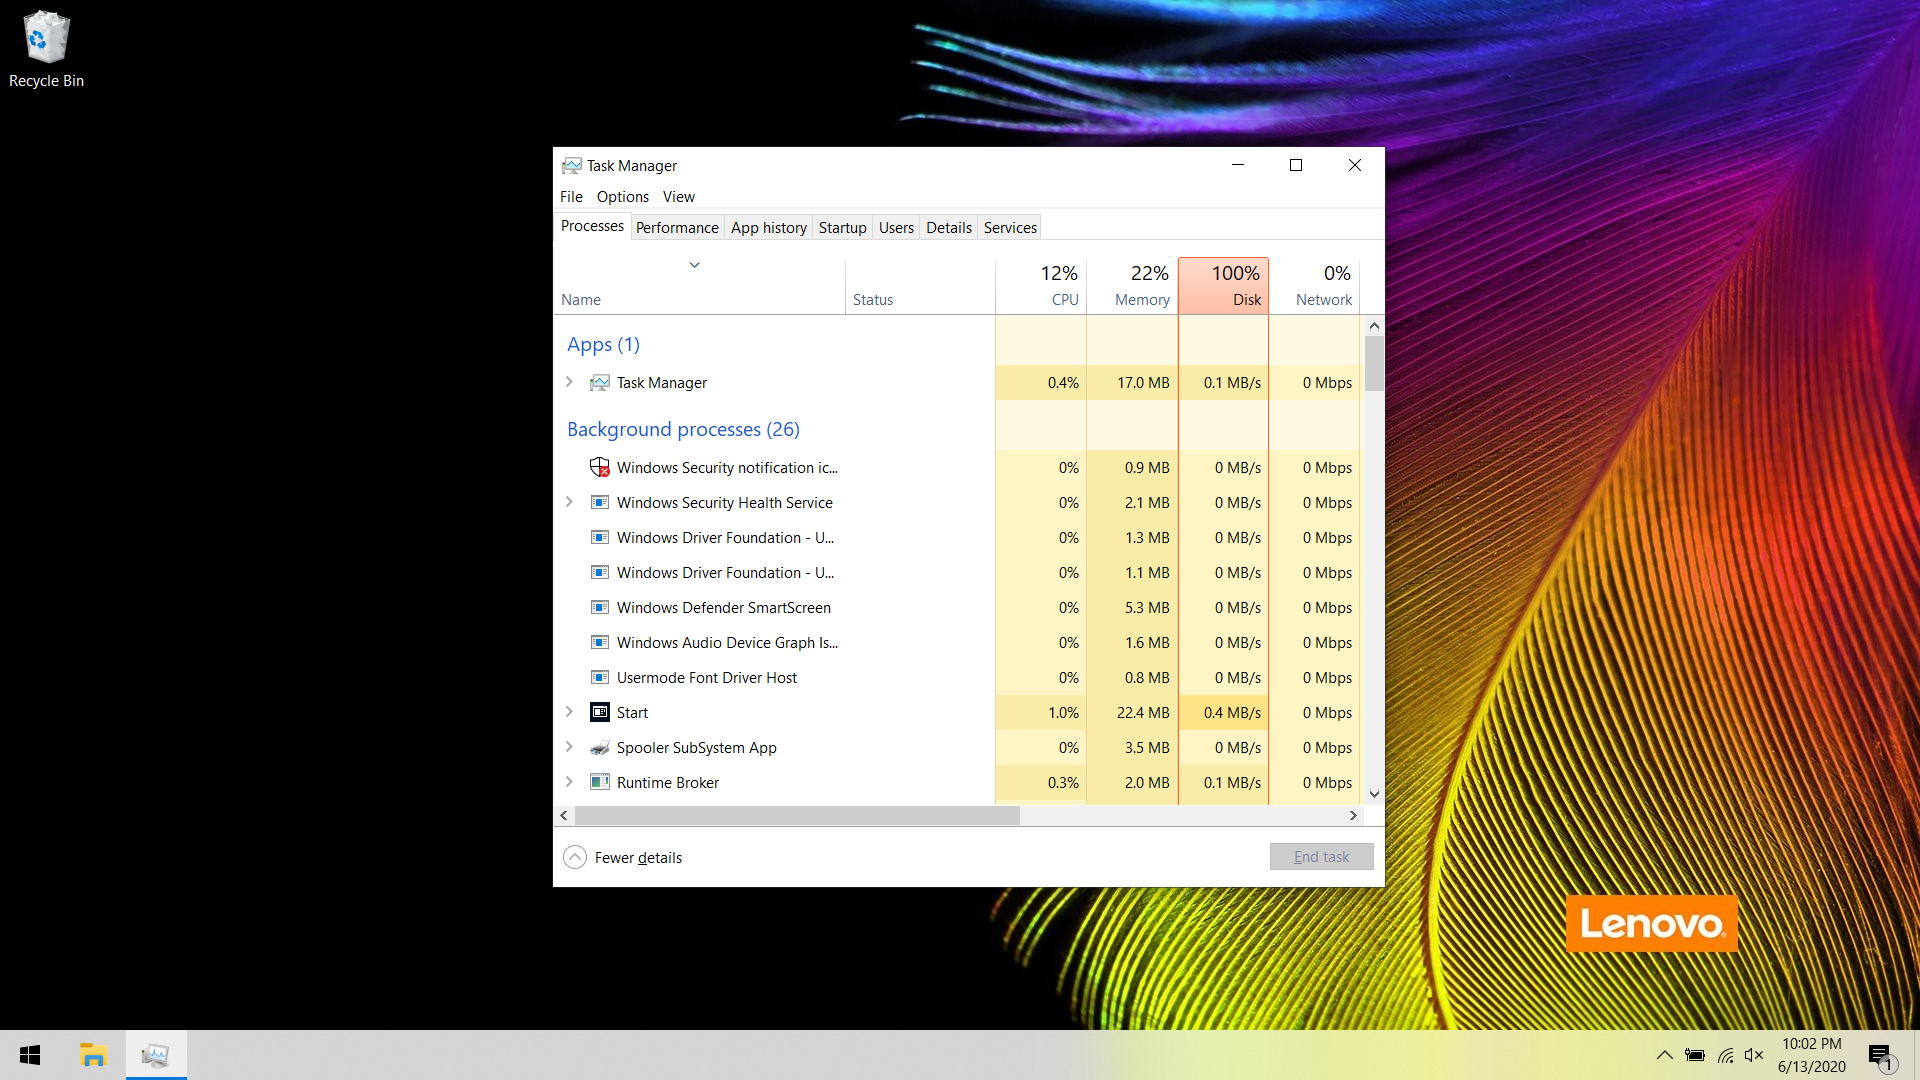The width and height of the screenshot is (1920, 1080).
Task: Expand the Runtime Broker row
Action: 569,782
